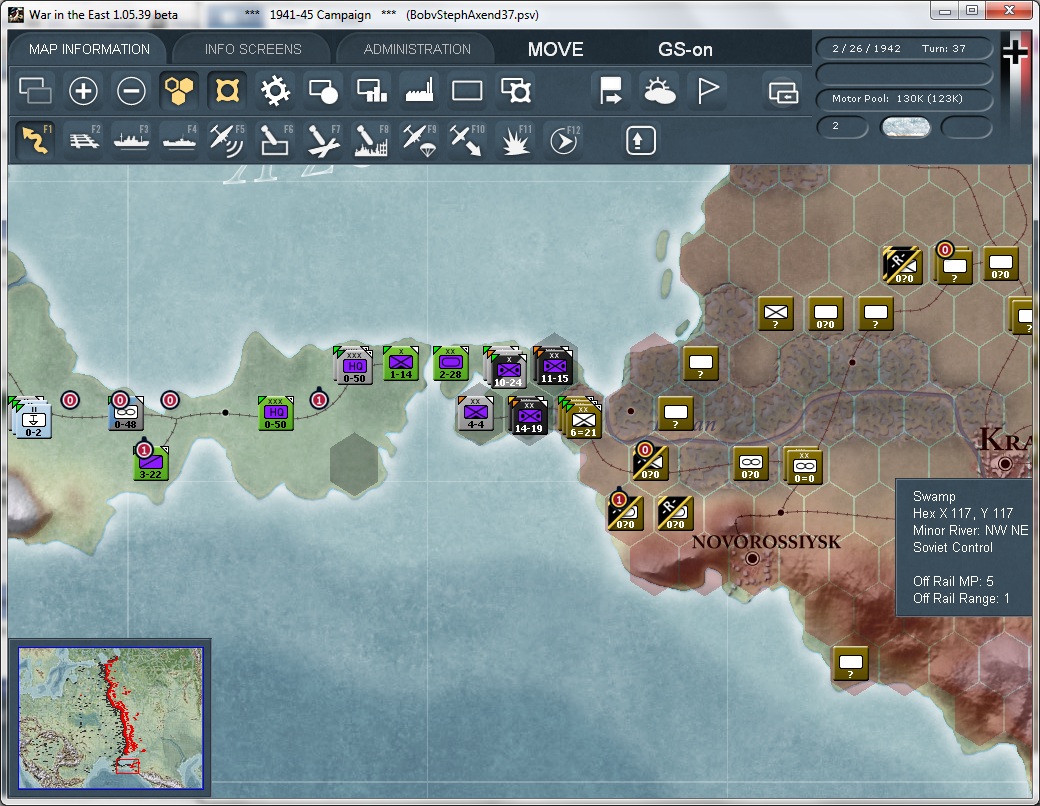Select F2 Rail movement mode icon
The height and width of the screenshot is (806, 1040).
[x=84, y=140]
